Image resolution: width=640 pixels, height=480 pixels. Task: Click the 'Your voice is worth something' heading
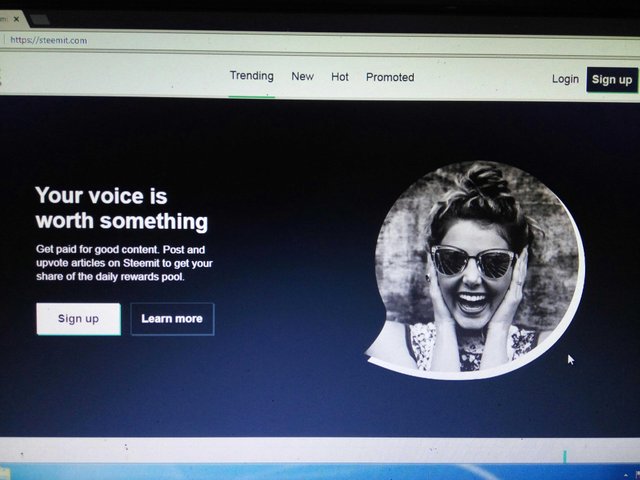(x=122, y=208)
